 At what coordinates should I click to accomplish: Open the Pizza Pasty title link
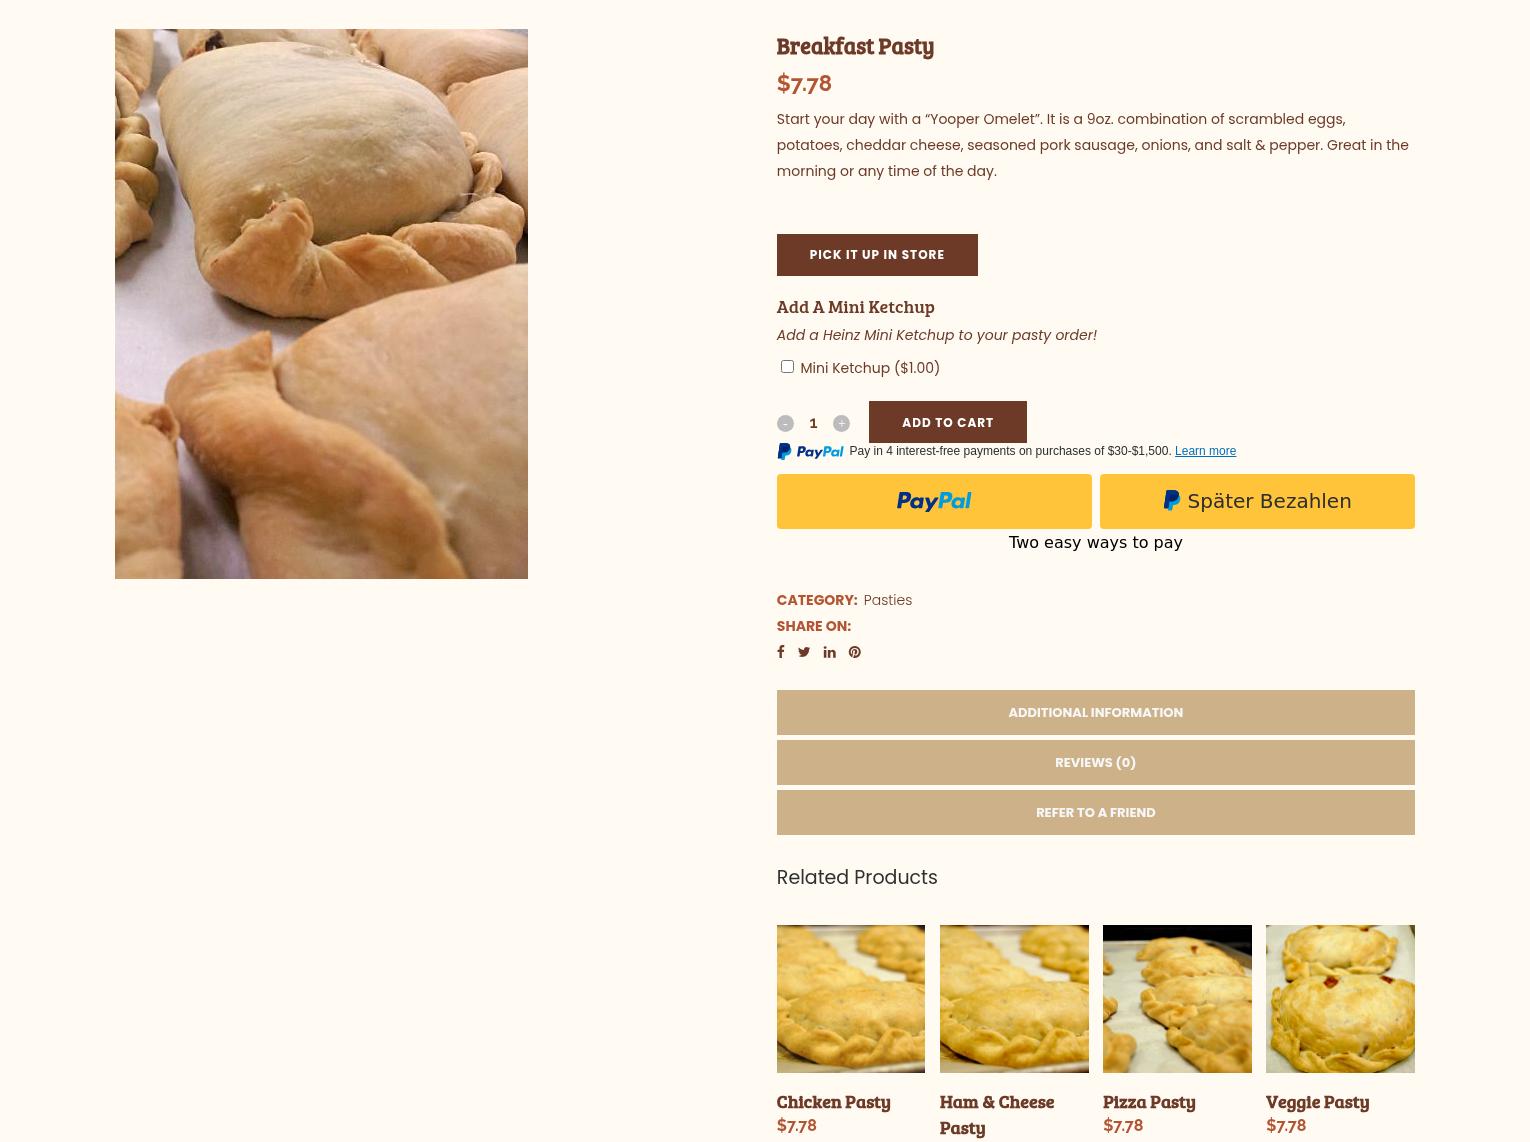pyautogui.click(x=1149, y=1101)
